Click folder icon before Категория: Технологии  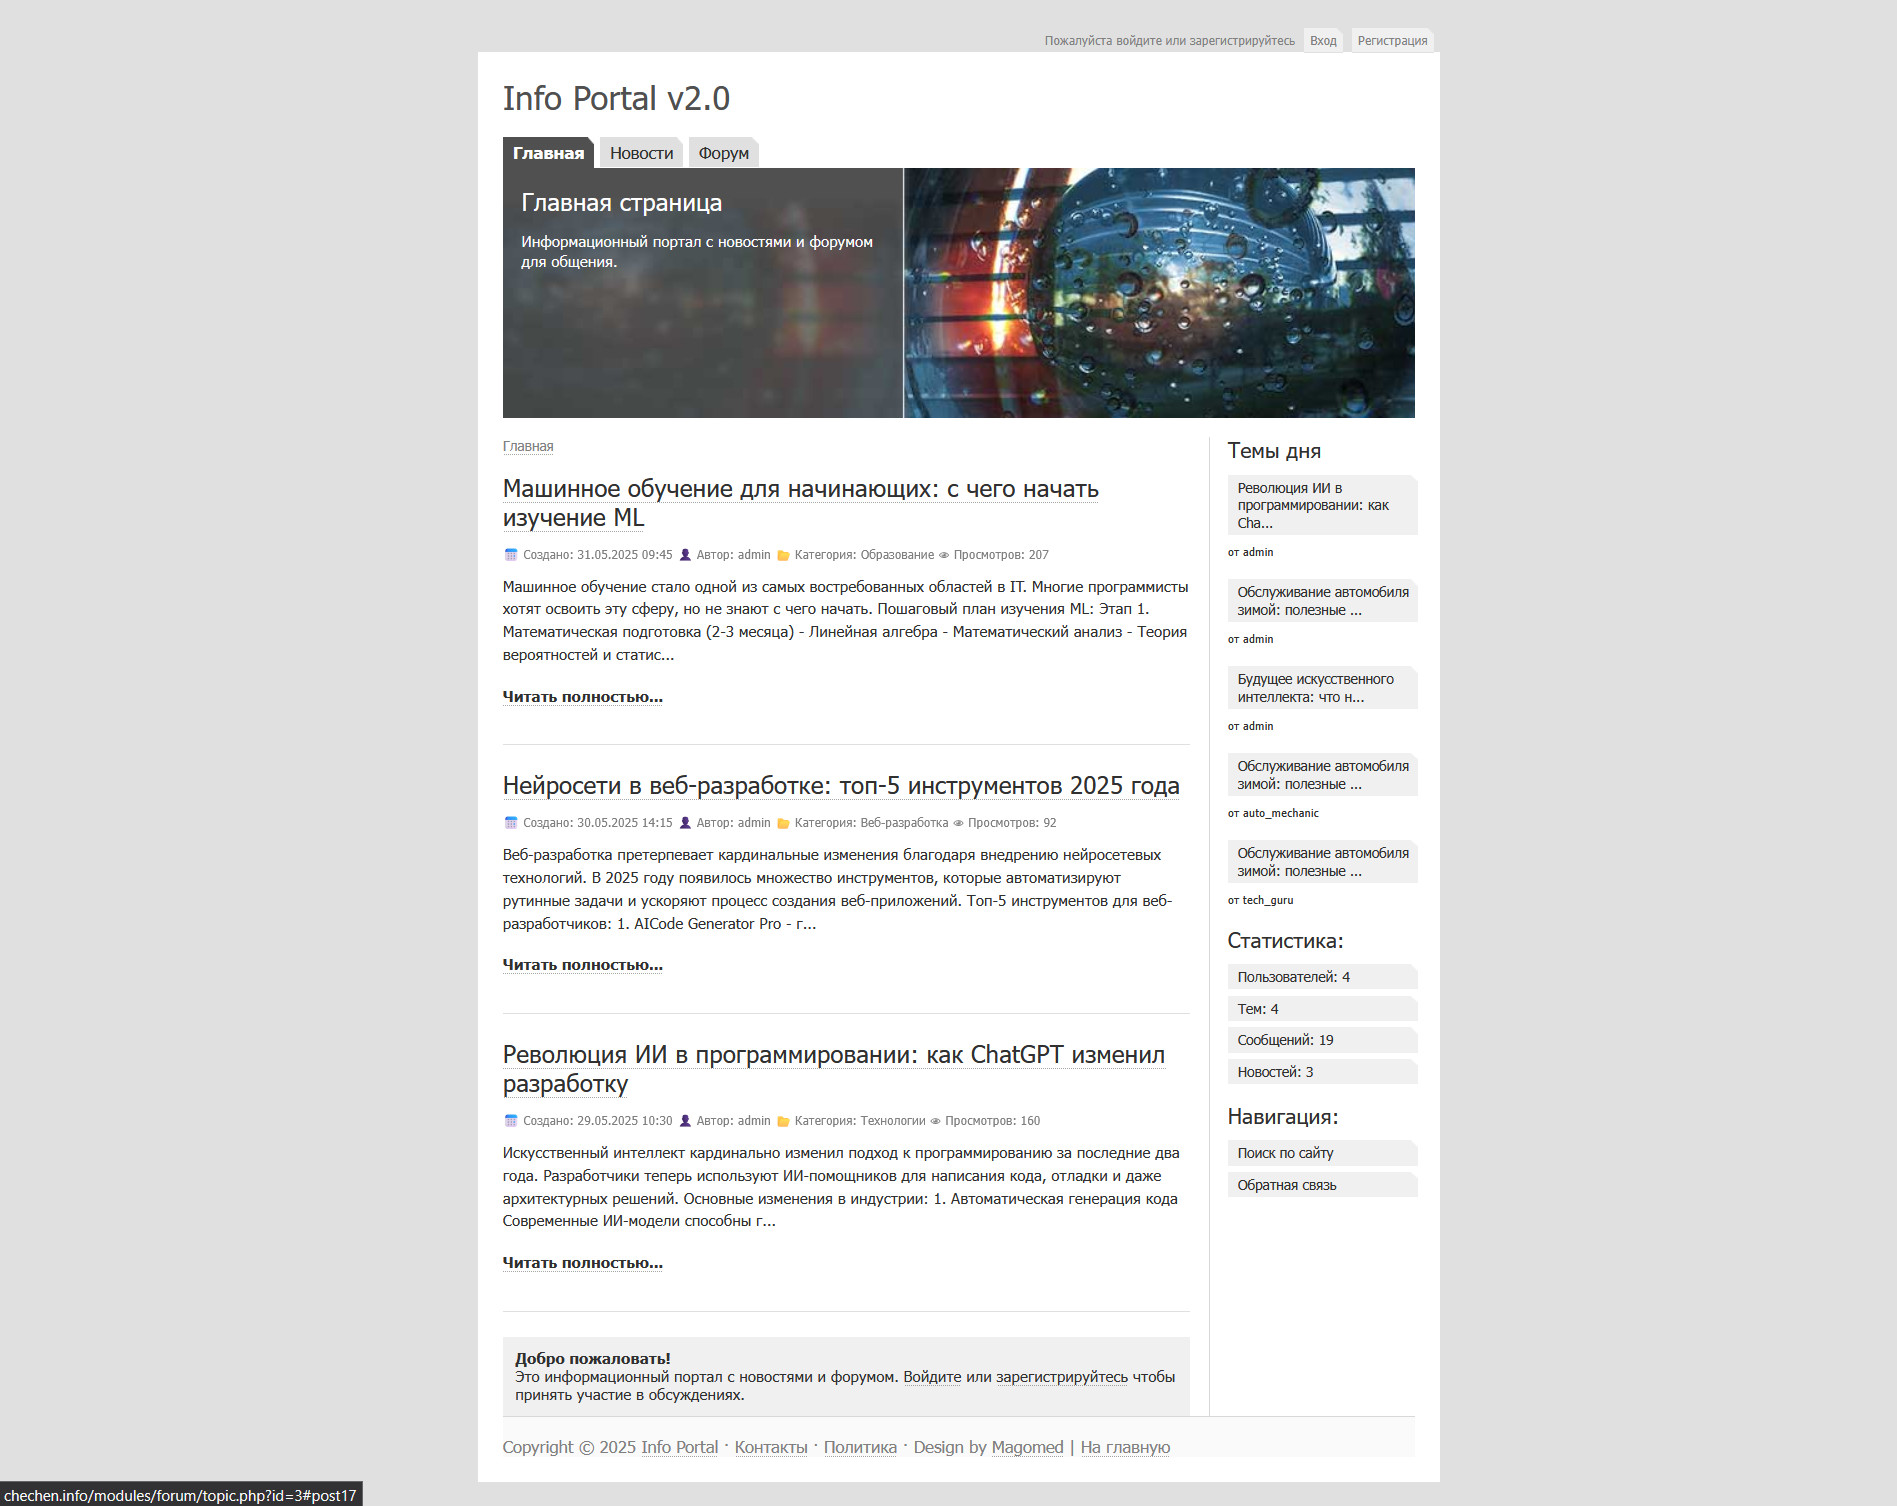[783, 1121]
